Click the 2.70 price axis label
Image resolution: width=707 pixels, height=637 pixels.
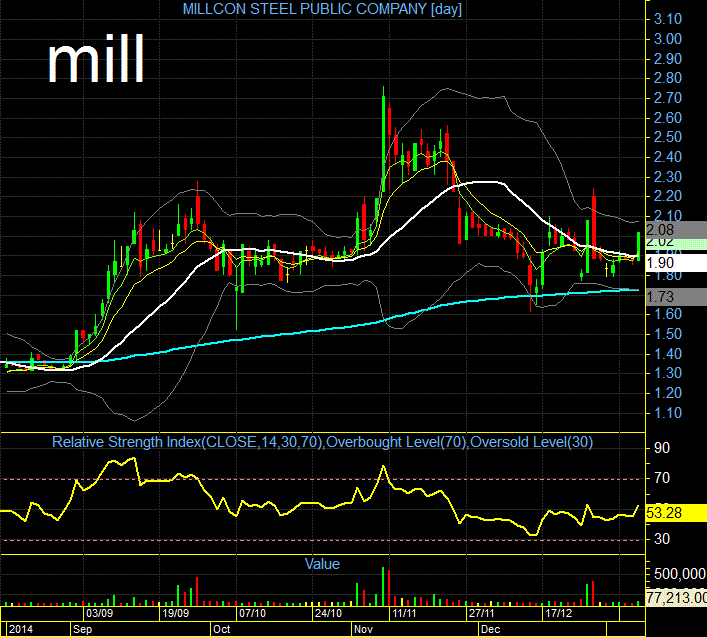pyautogui.click(x=668, y=98)
